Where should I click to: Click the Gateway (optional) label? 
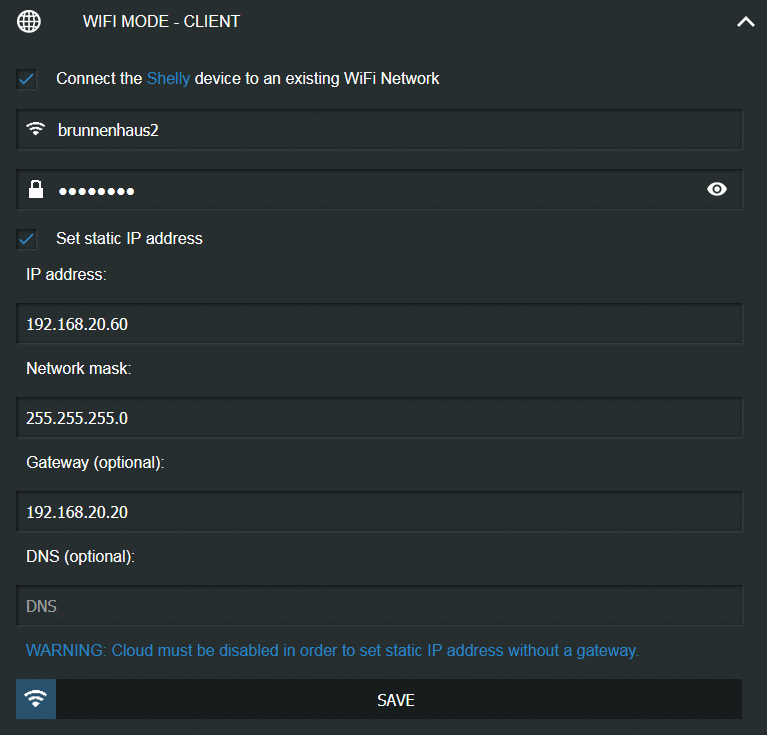coord(95,463)
